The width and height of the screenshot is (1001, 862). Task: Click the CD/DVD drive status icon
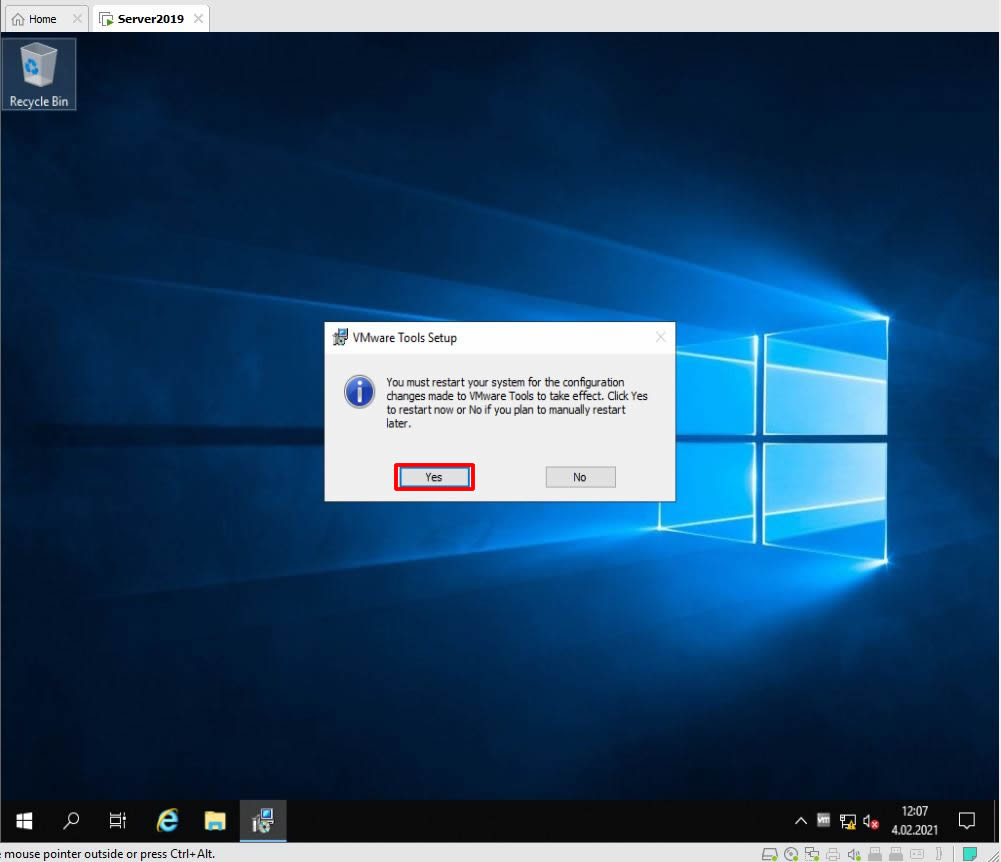[x=791, y=854]
